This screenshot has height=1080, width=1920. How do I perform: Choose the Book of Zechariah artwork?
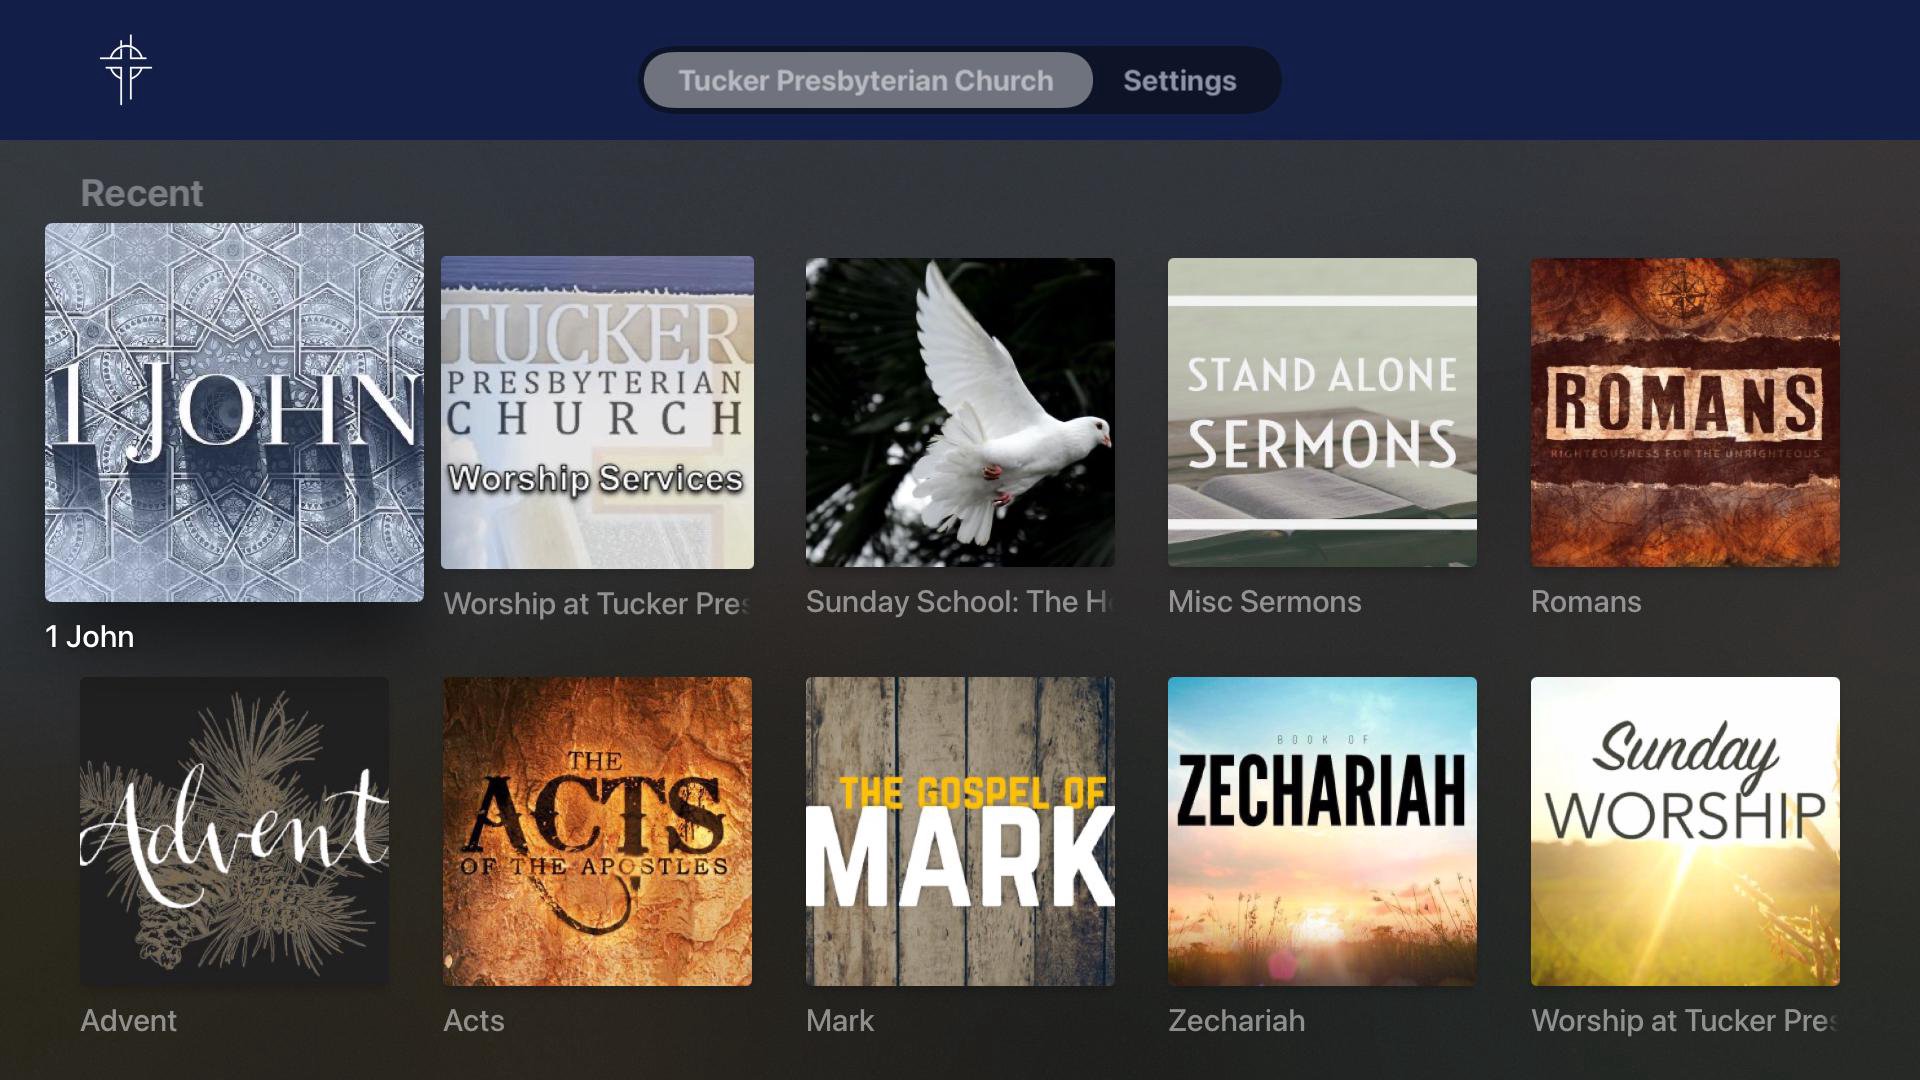tap(1322, 831)
